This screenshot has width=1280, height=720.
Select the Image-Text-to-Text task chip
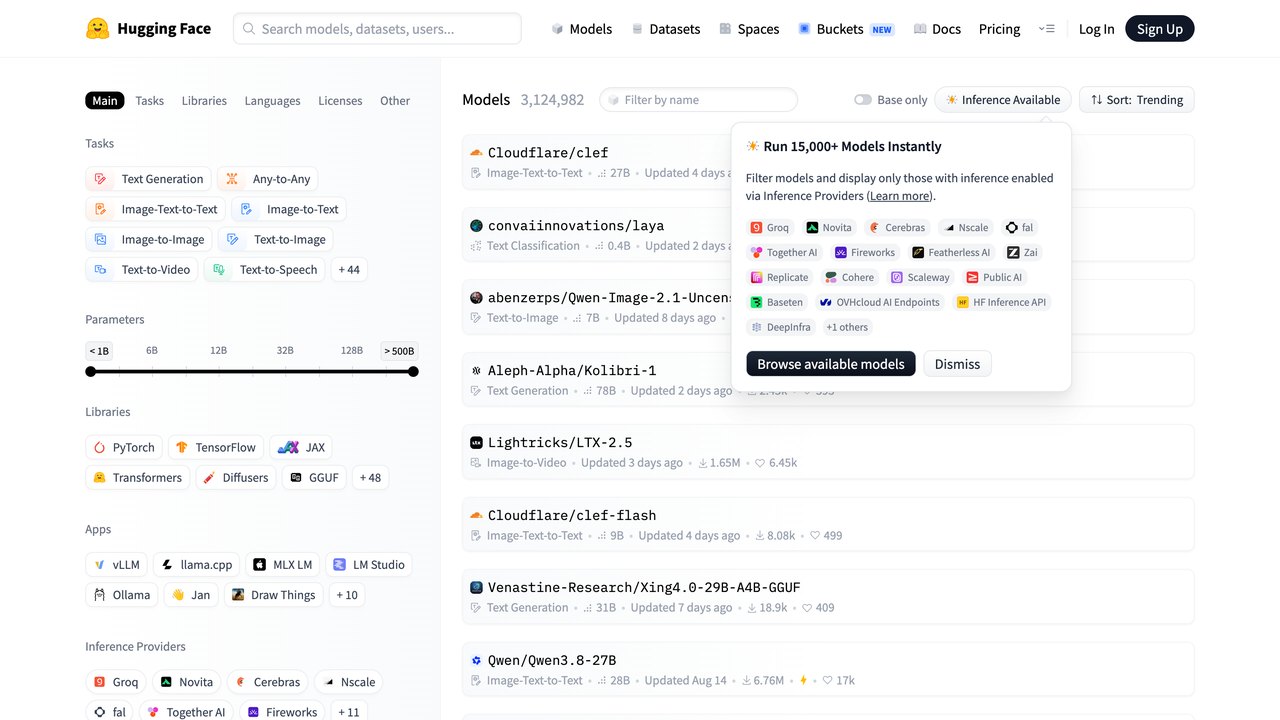(x=155, y=209)
